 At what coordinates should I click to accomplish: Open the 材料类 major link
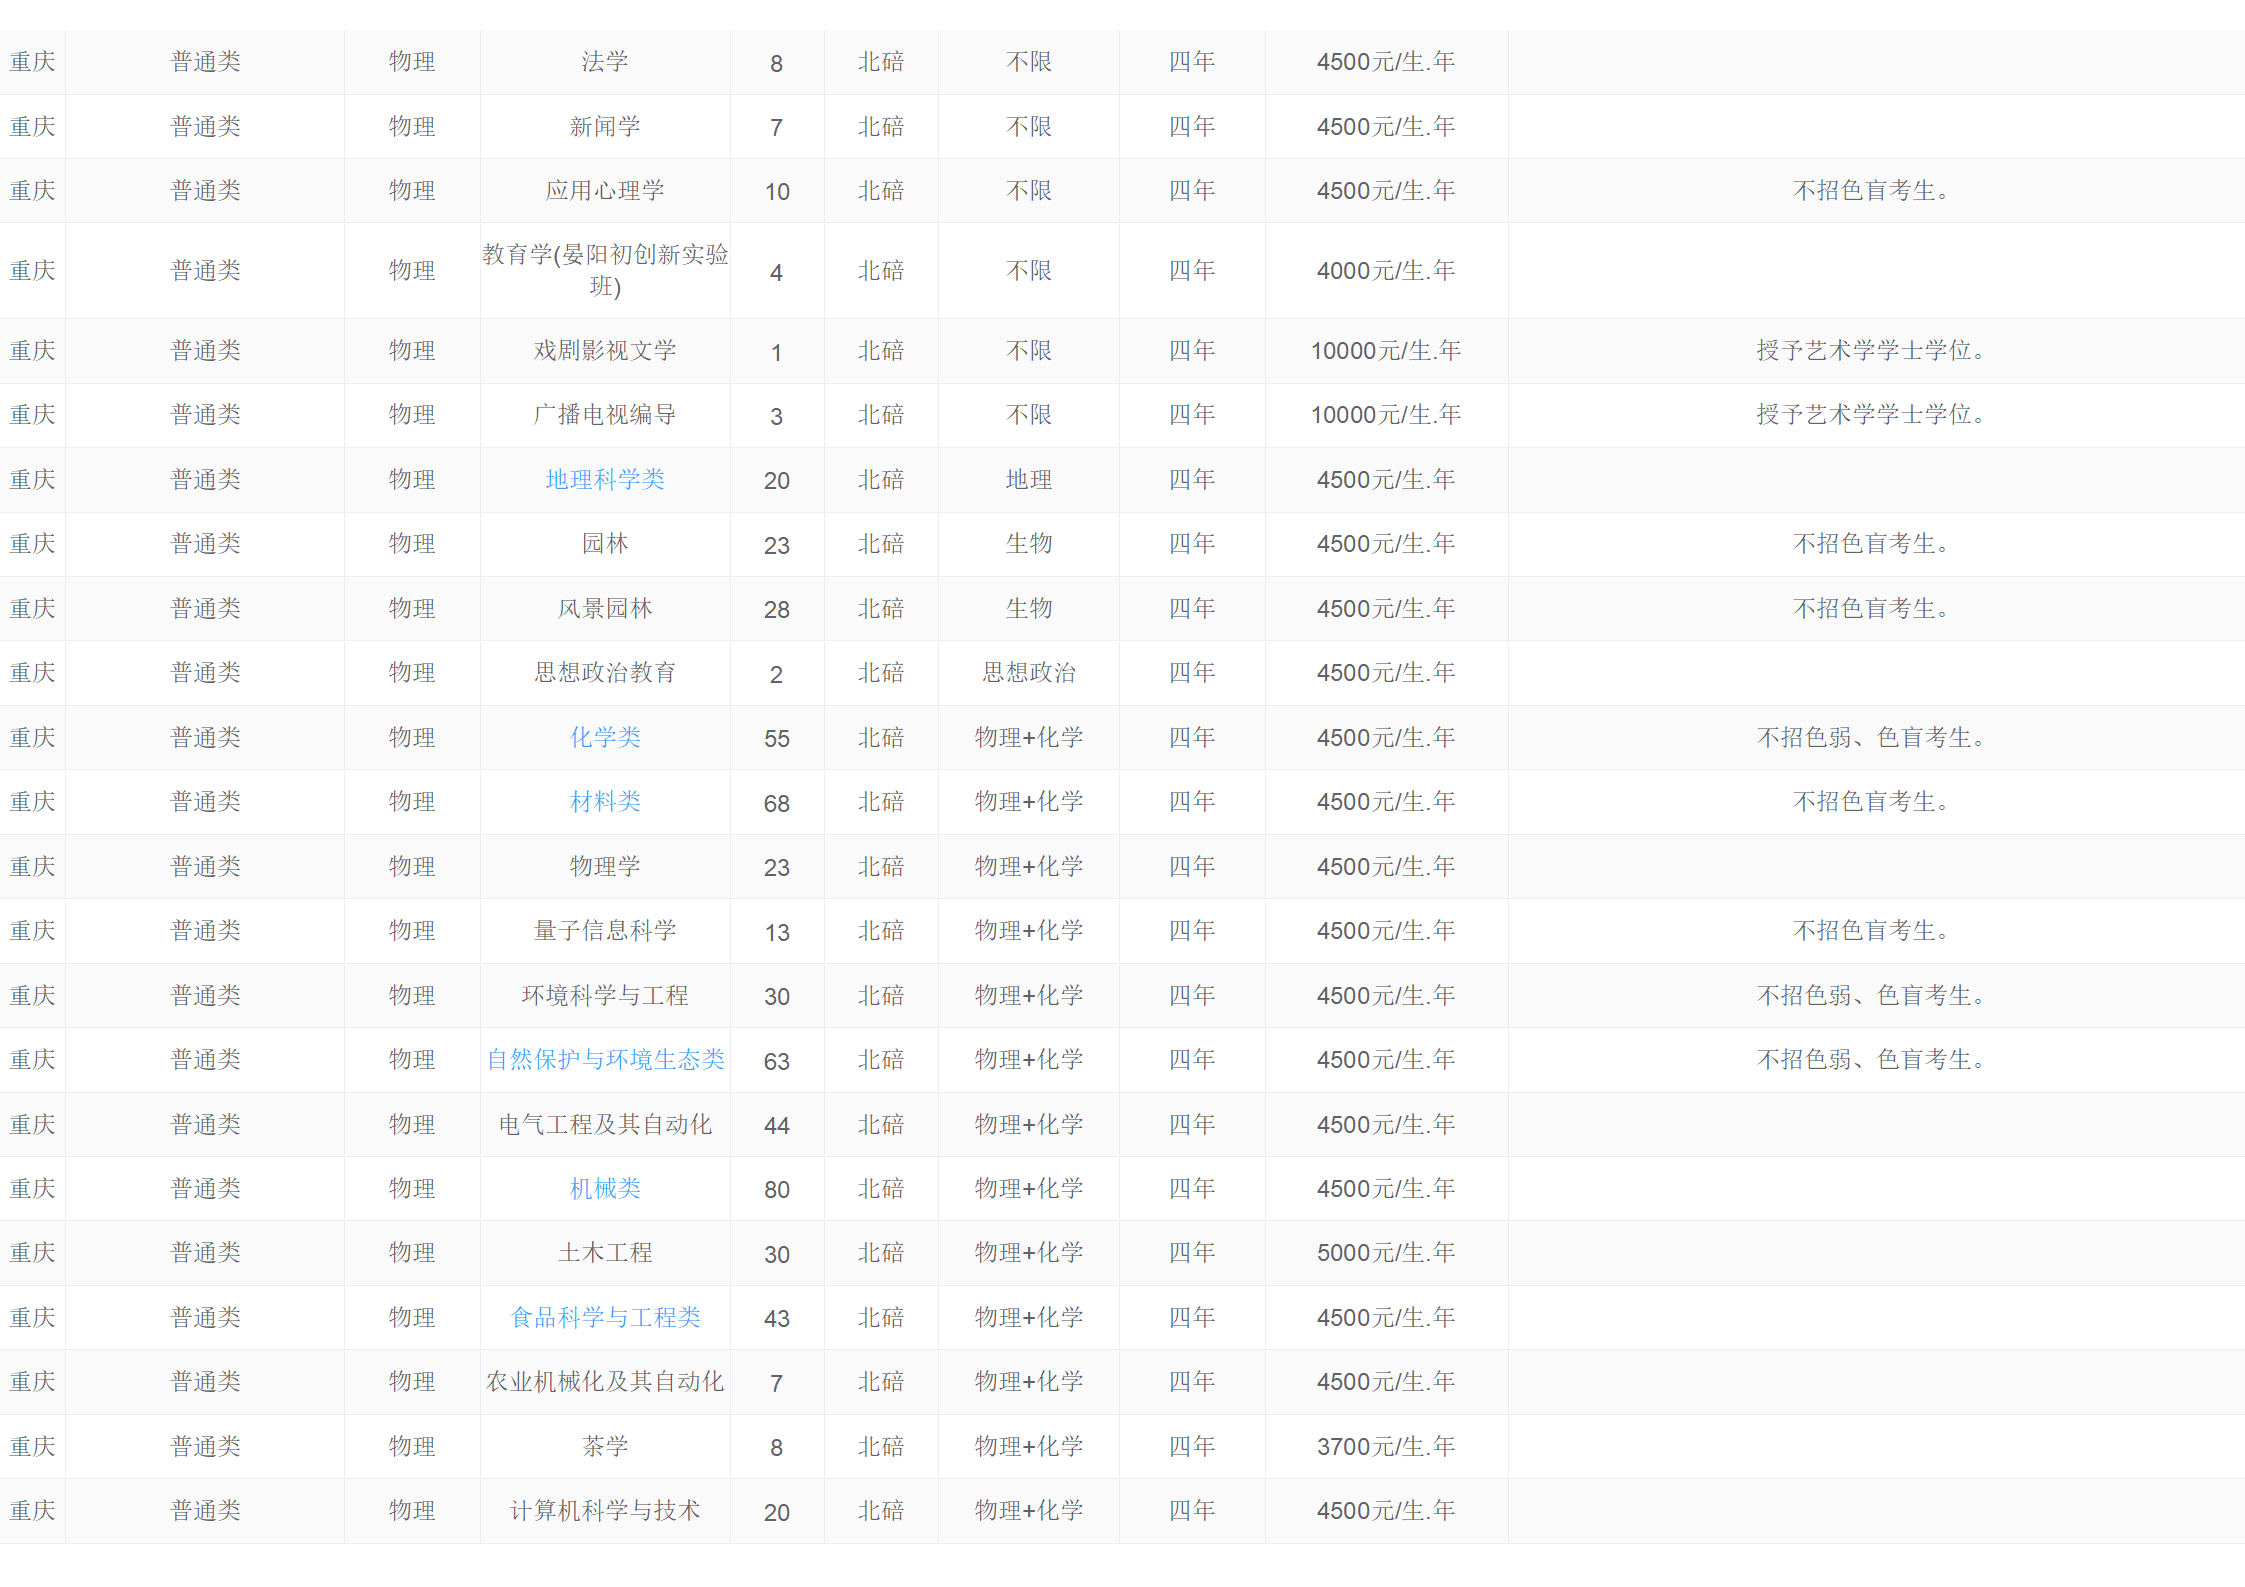(x=604, y=802)
